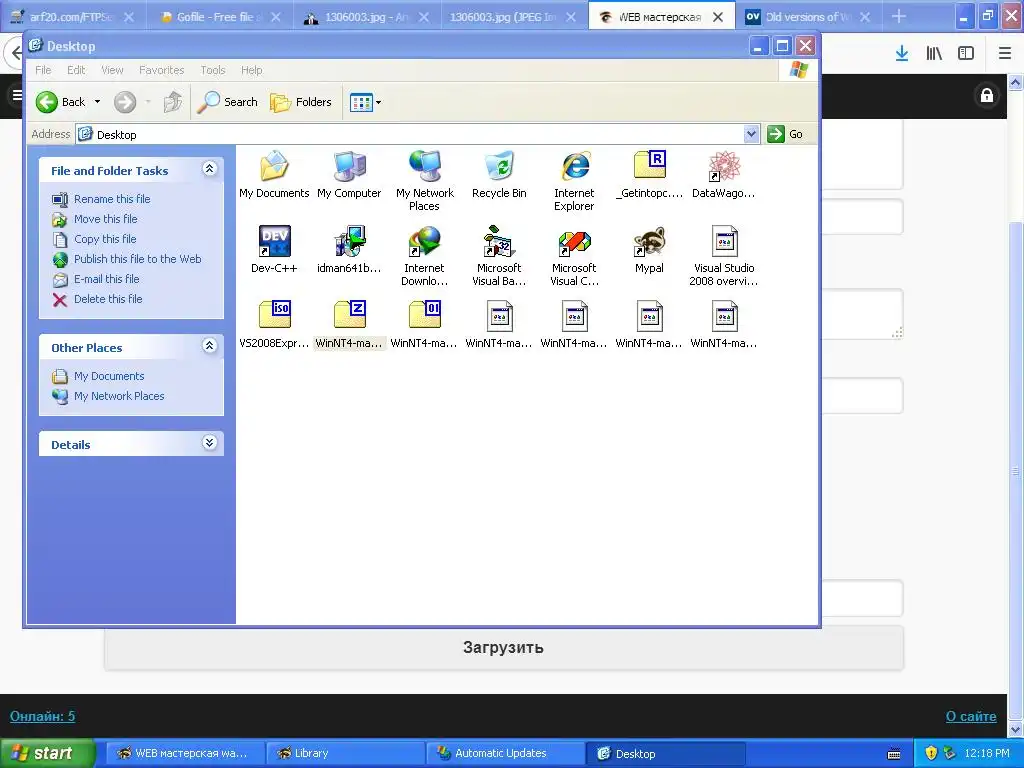This screenshot has height=768, width=1024.
Task: Open the File menu
Action: tap(43, 70)
